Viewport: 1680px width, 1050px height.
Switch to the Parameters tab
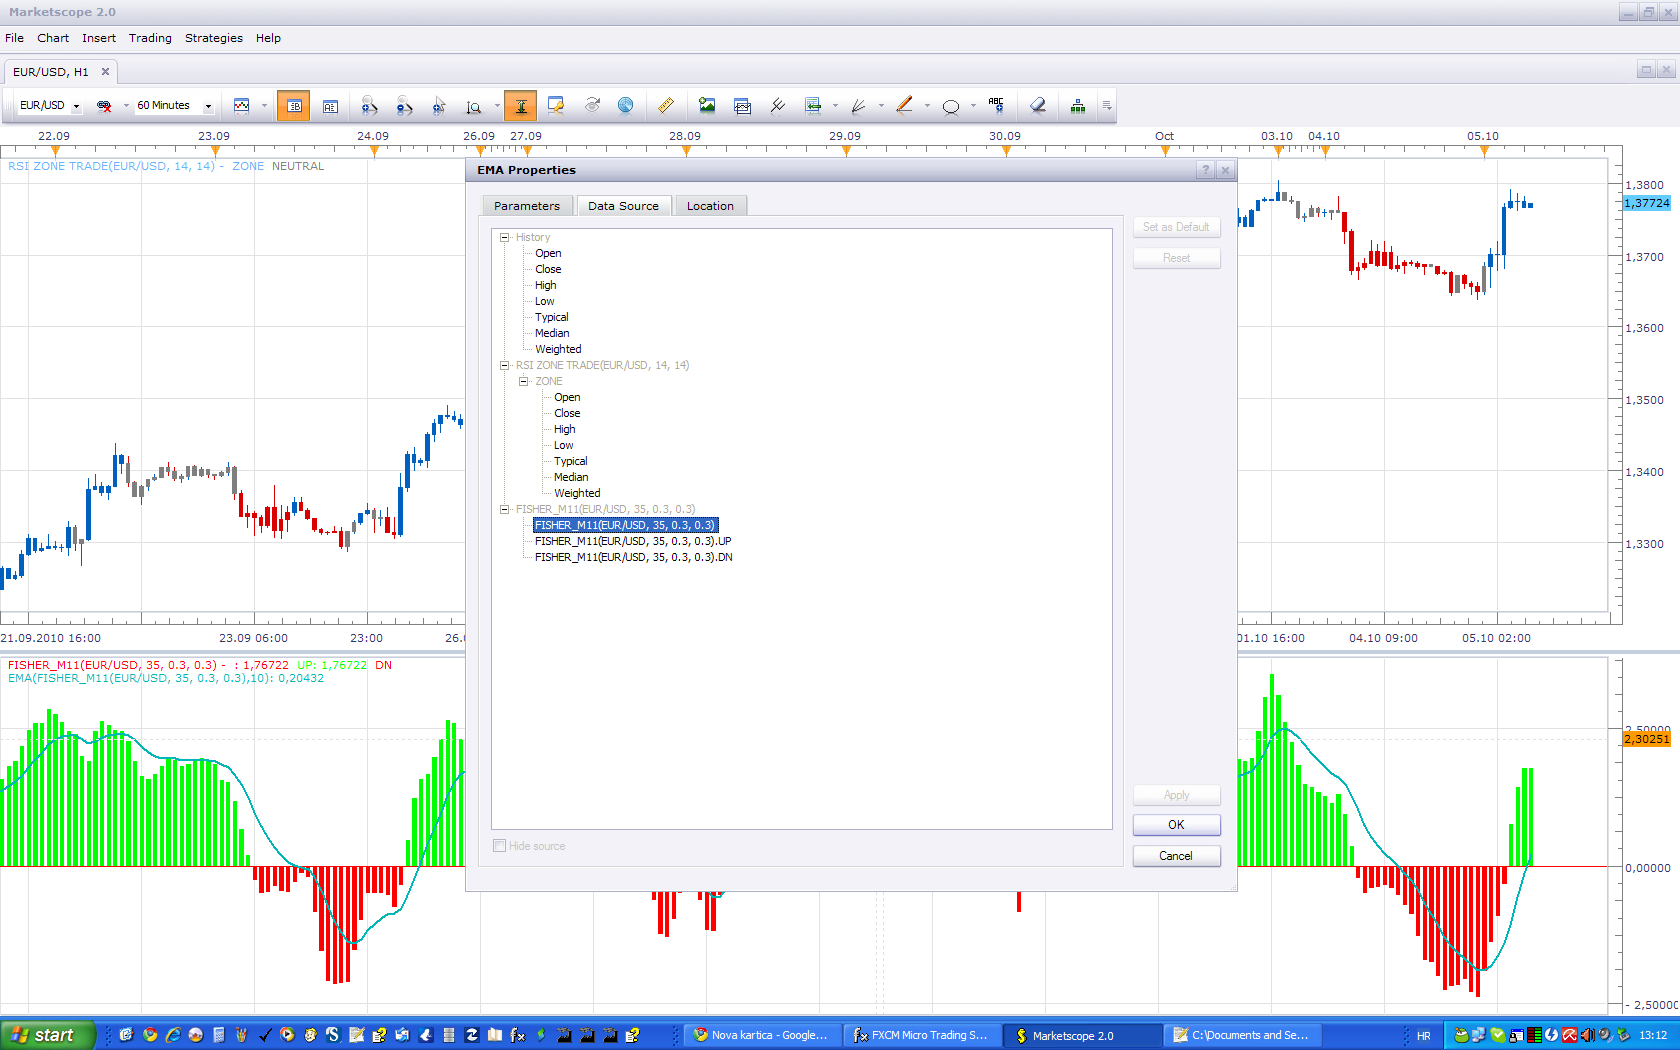click(527, 206)
